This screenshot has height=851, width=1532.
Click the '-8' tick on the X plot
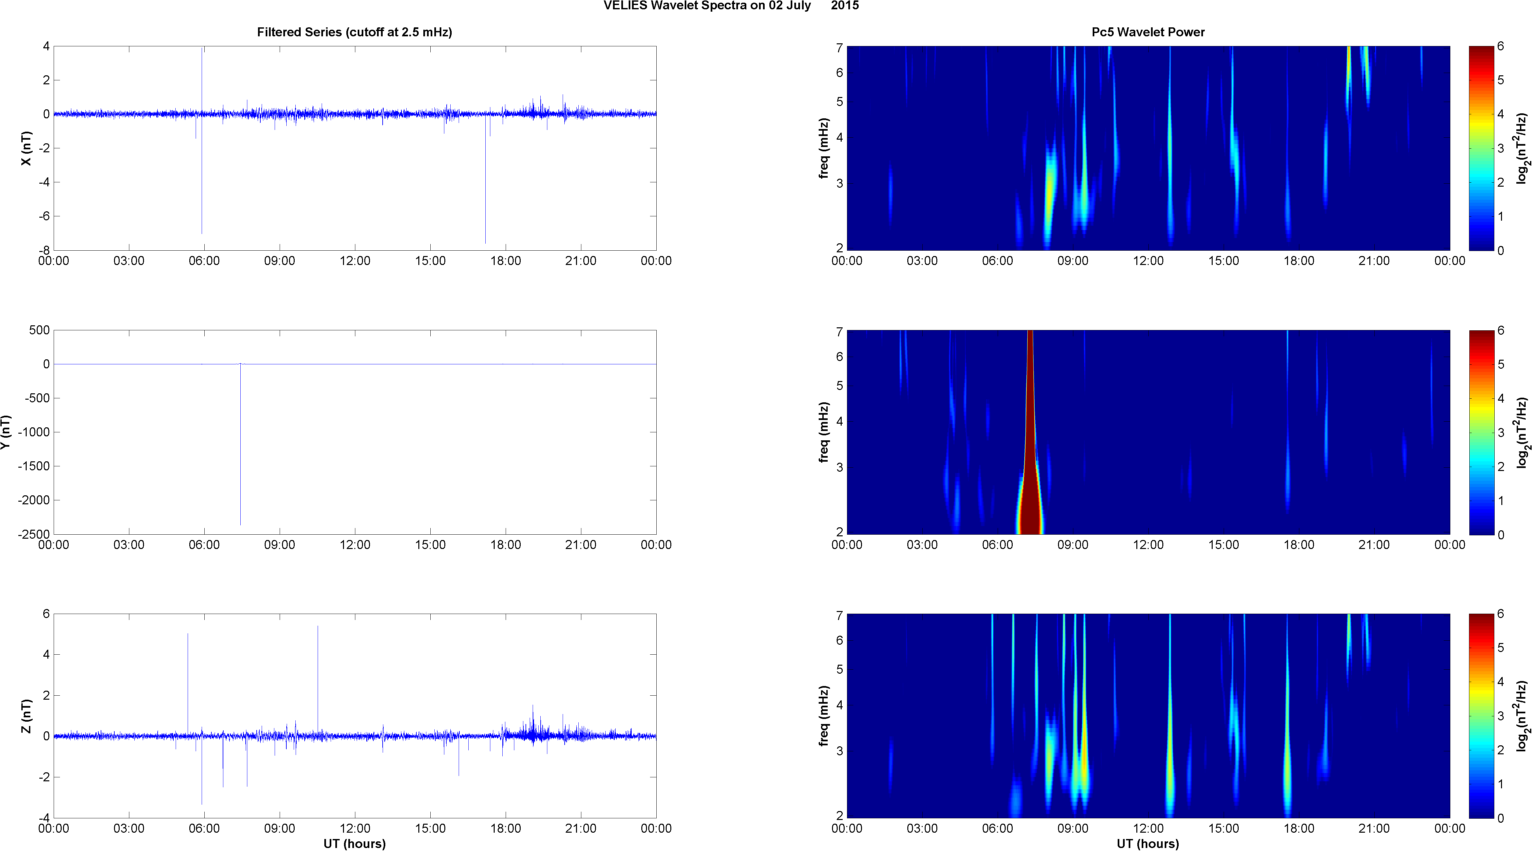[x=44, y=250]
